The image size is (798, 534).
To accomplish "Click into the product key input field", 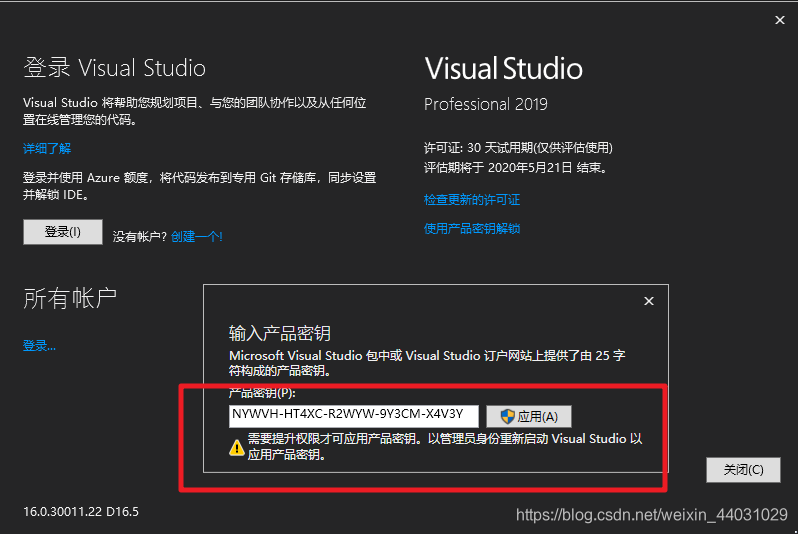I will click(354, 416).
